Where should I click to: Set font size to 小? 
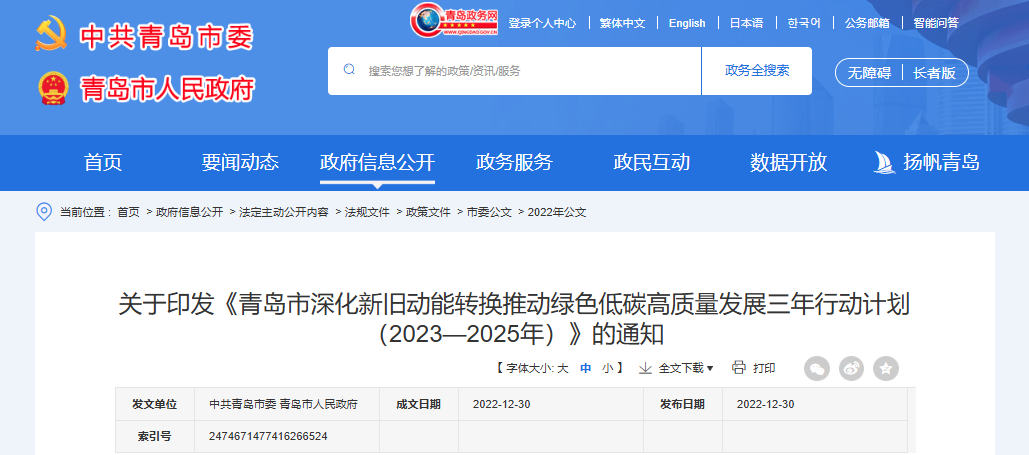[x=607, y=368]
